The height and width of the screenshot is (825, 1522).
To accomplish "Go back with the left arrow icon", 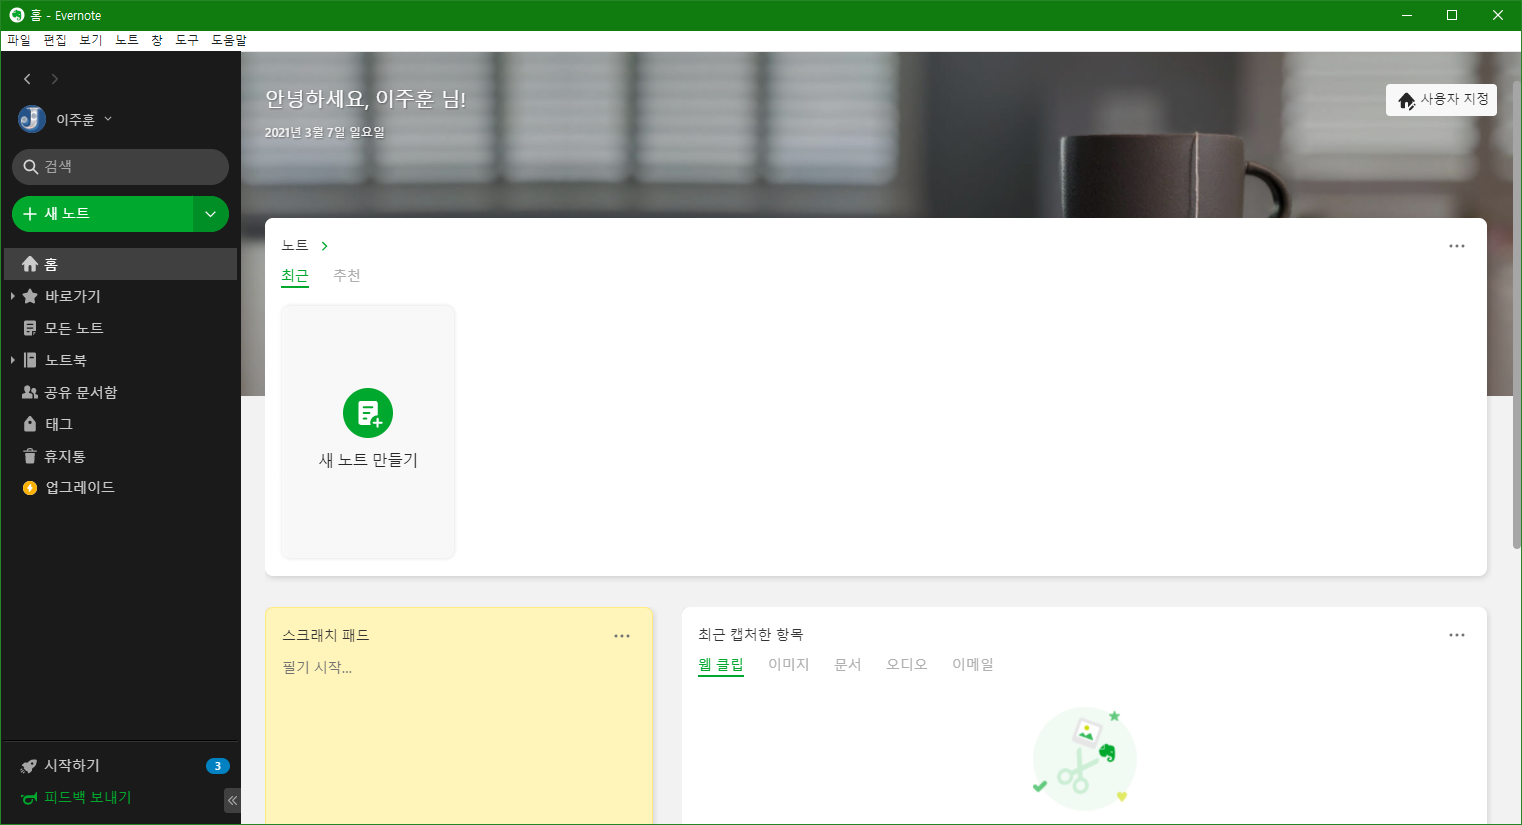I will [27, 79].
